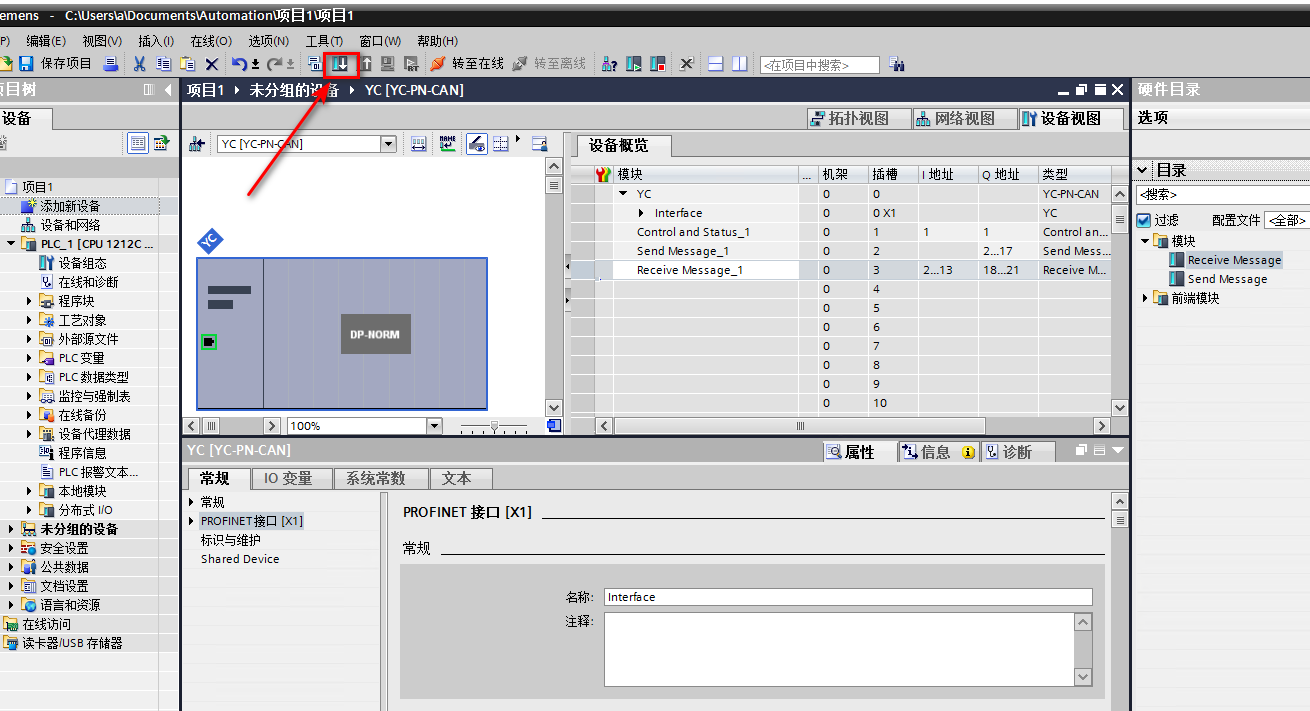Image resolution: width=1310 pixels, height=711 pixels.
Task: Expand the 未分组的设备 tree node
Action: [11, 529]
